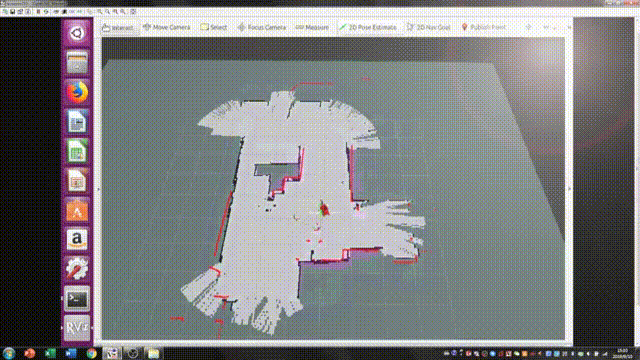The image size is (640, 360).
Task: Open the Ubuntu Dash search launcher
Action: pyautogui.click(x=77, y=33)
